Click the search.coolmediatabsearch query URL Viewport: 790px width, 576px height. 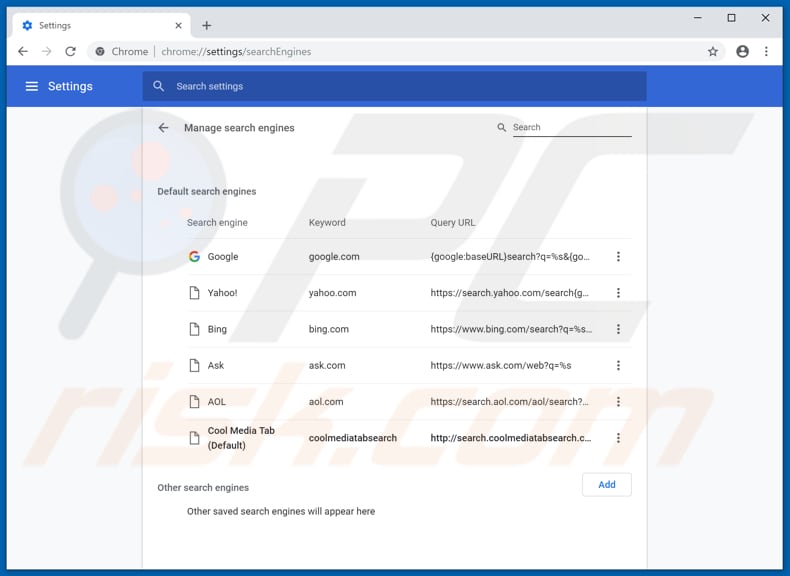tap(511, 438)
